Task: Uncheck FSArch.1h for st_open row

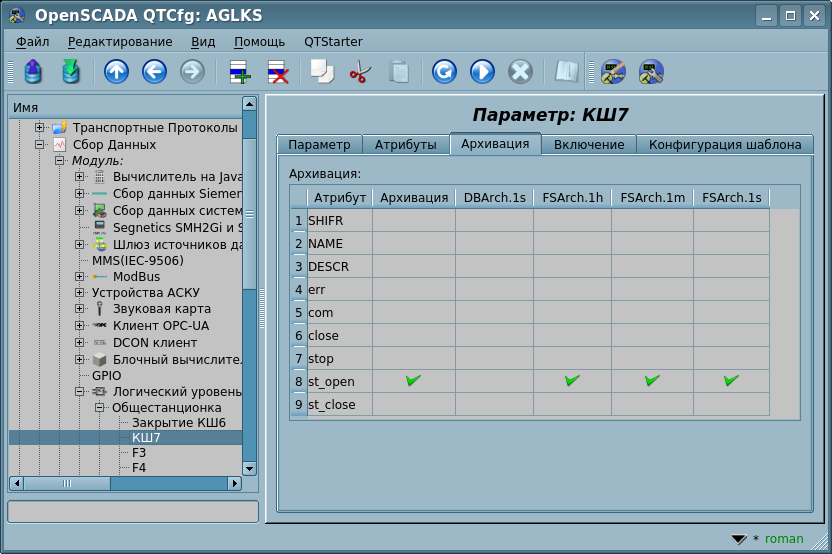Action: 572,381
